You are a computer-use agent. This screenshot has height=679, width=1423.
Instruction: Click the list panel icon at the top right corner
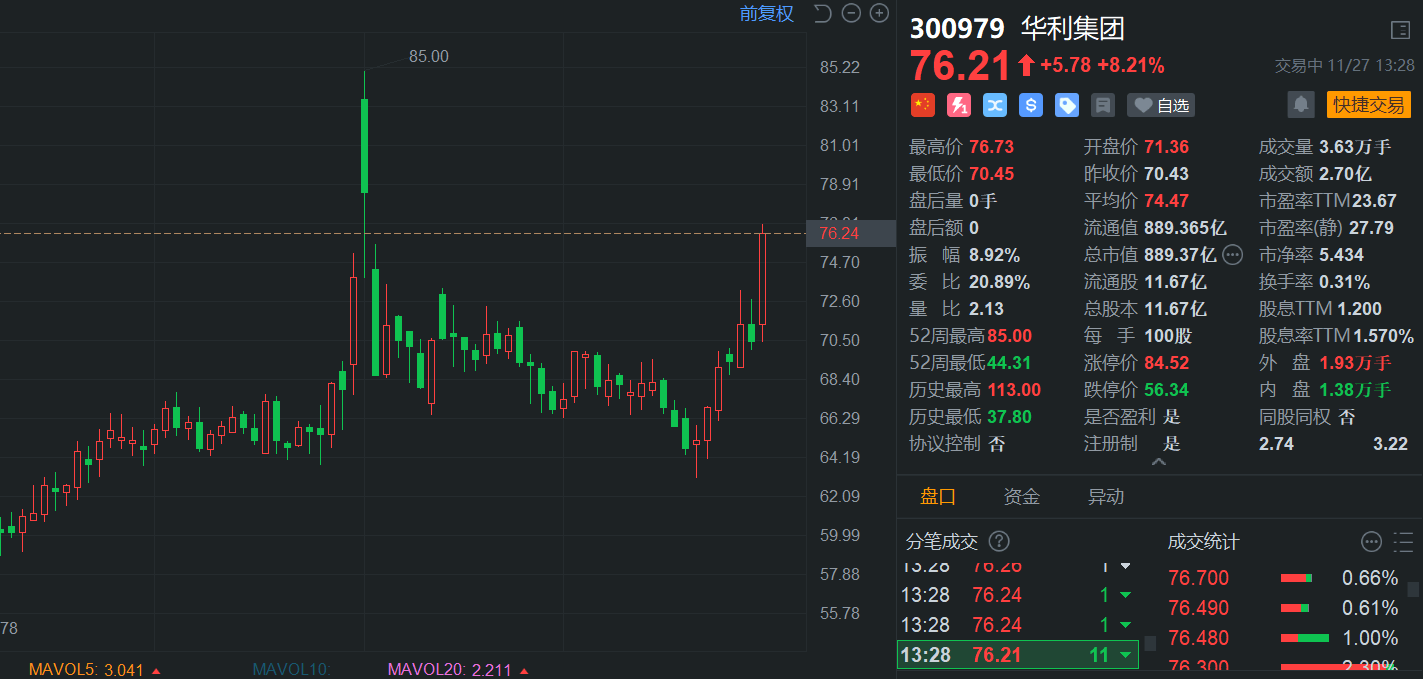(1401, 30)
